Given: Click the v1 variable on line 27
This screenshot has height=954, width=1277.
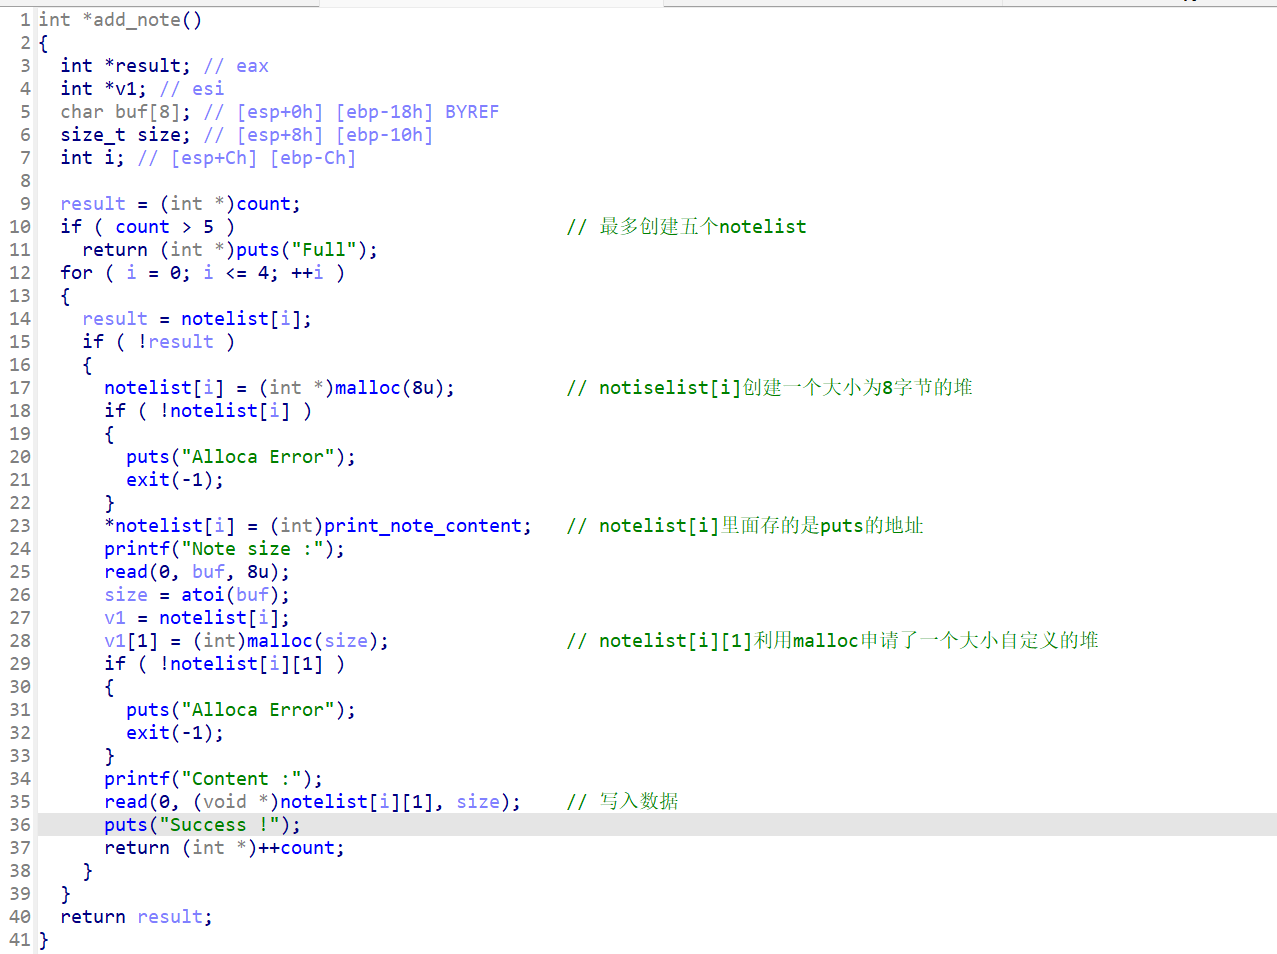Looking at the screenshot, I should [x=115, y=618].
